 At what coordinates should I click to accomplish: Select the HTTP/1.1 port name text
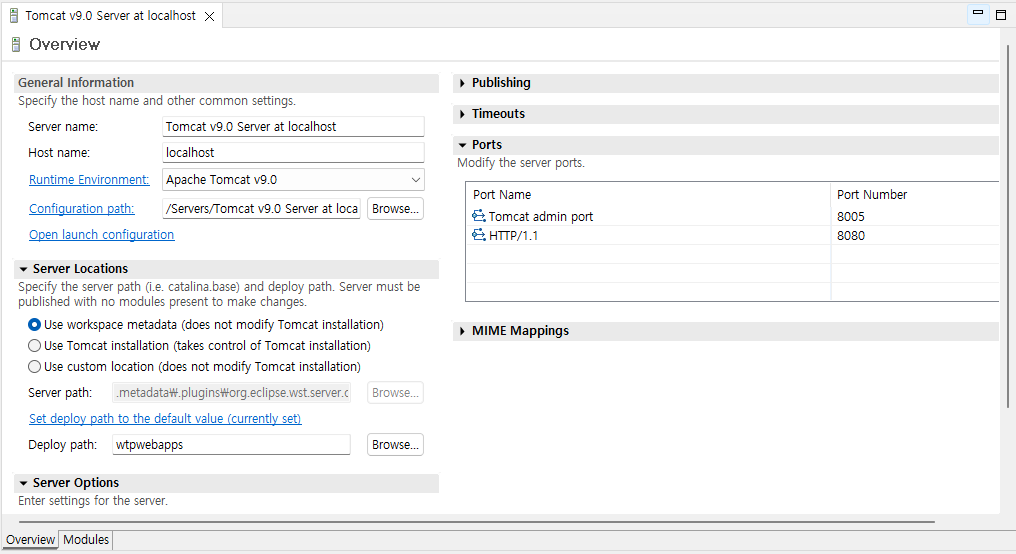pyautogui.click(x=513, y=236)
